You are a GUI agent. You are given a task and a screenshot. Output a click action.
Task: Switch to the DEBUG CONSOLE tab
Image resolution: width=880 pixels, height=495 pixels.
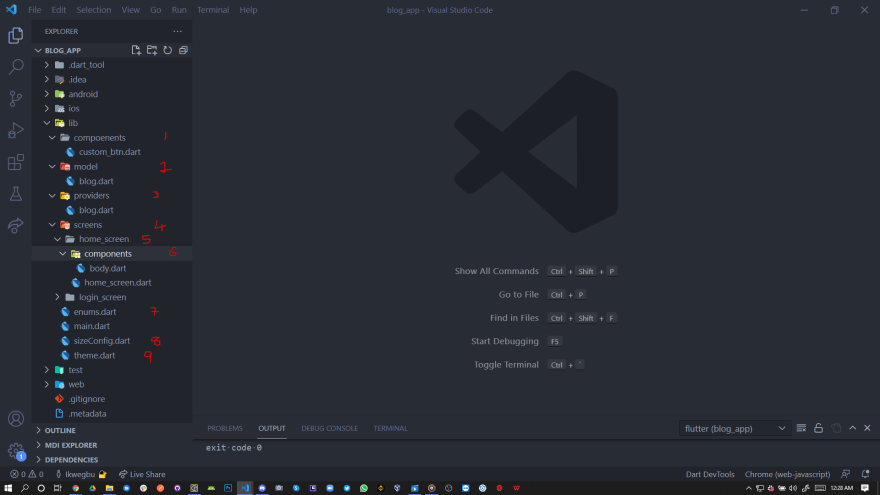[329, 428]
